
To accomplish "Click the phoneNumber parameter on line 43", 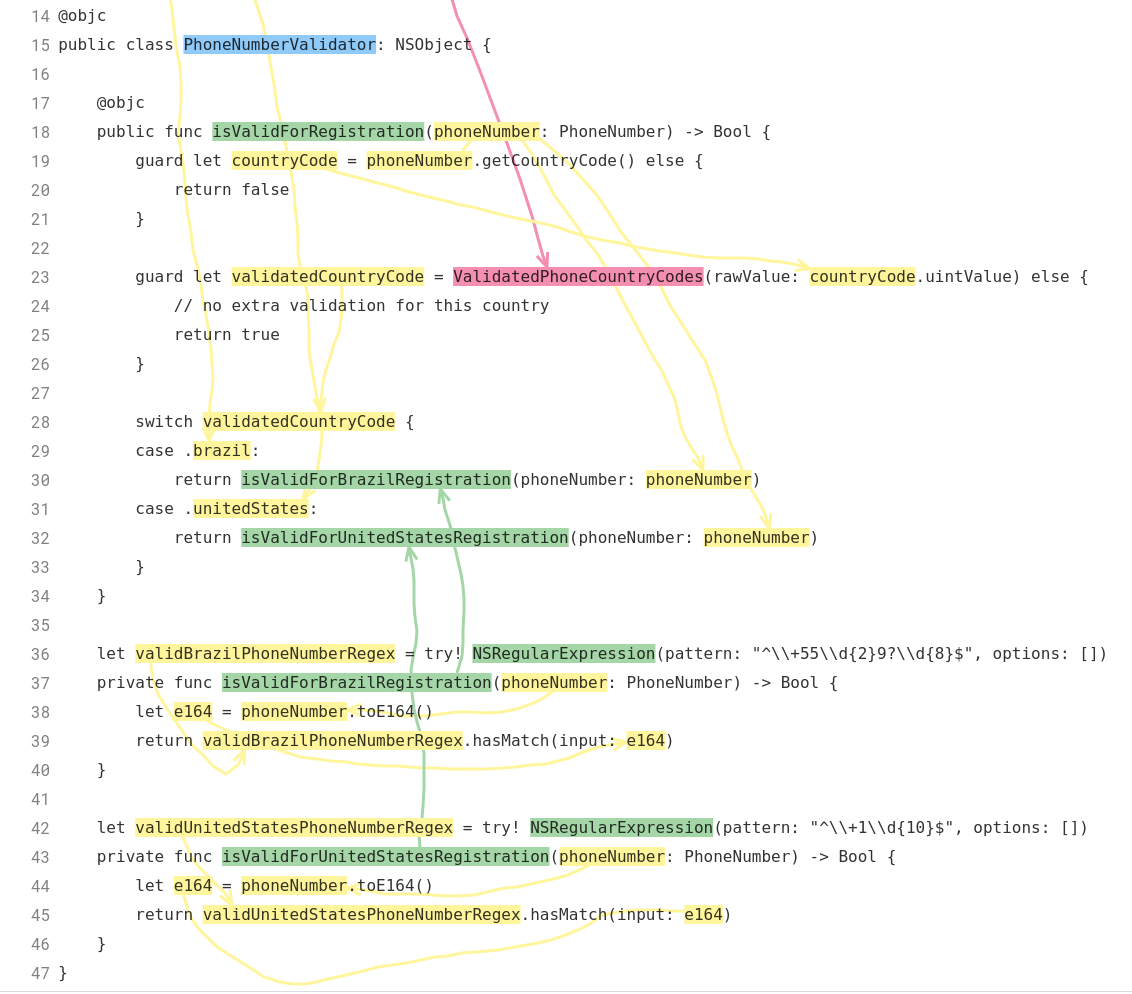I will [x=612, y=856].
